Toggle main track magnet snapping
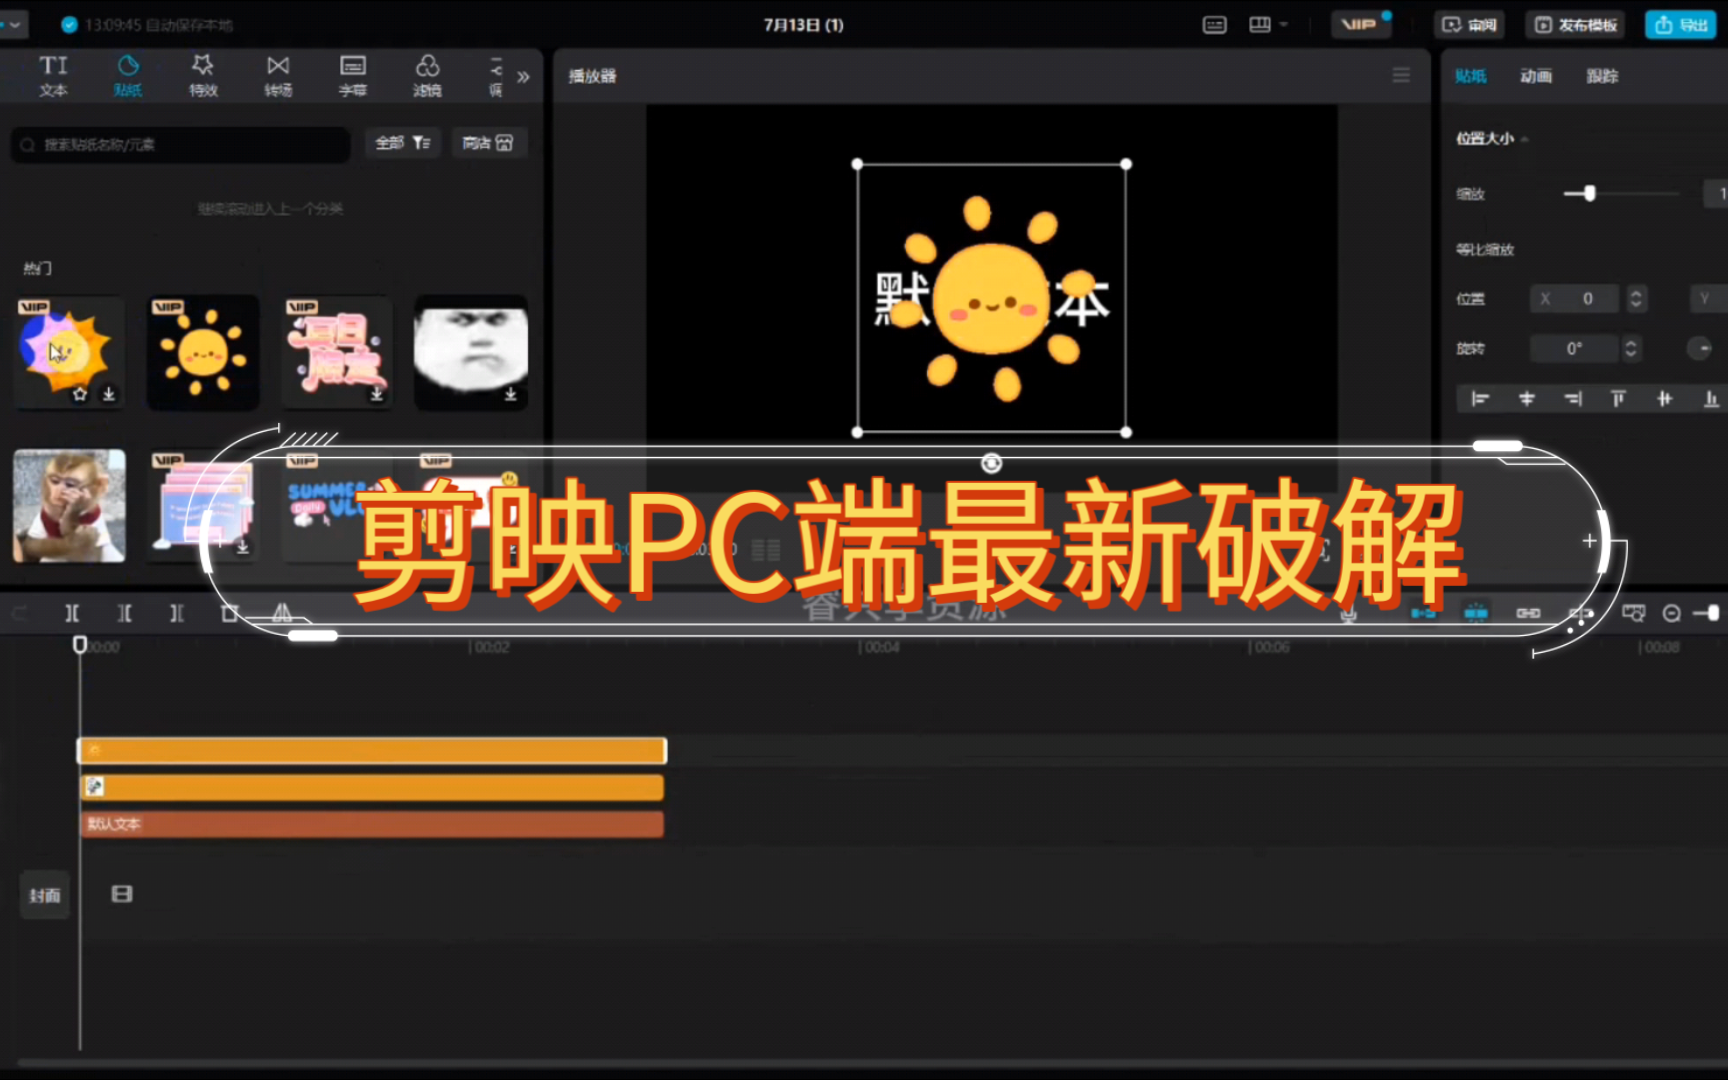 1424,613
